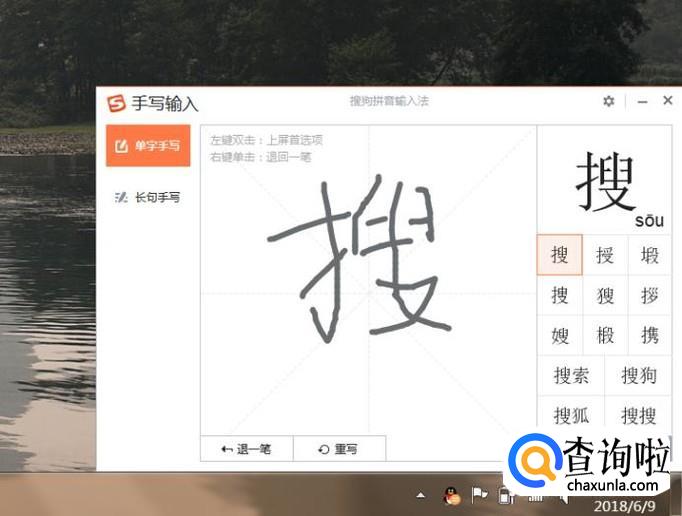Pick the word suggestion 搜狐
Screen dimensions: 682x516
point(571,415)
